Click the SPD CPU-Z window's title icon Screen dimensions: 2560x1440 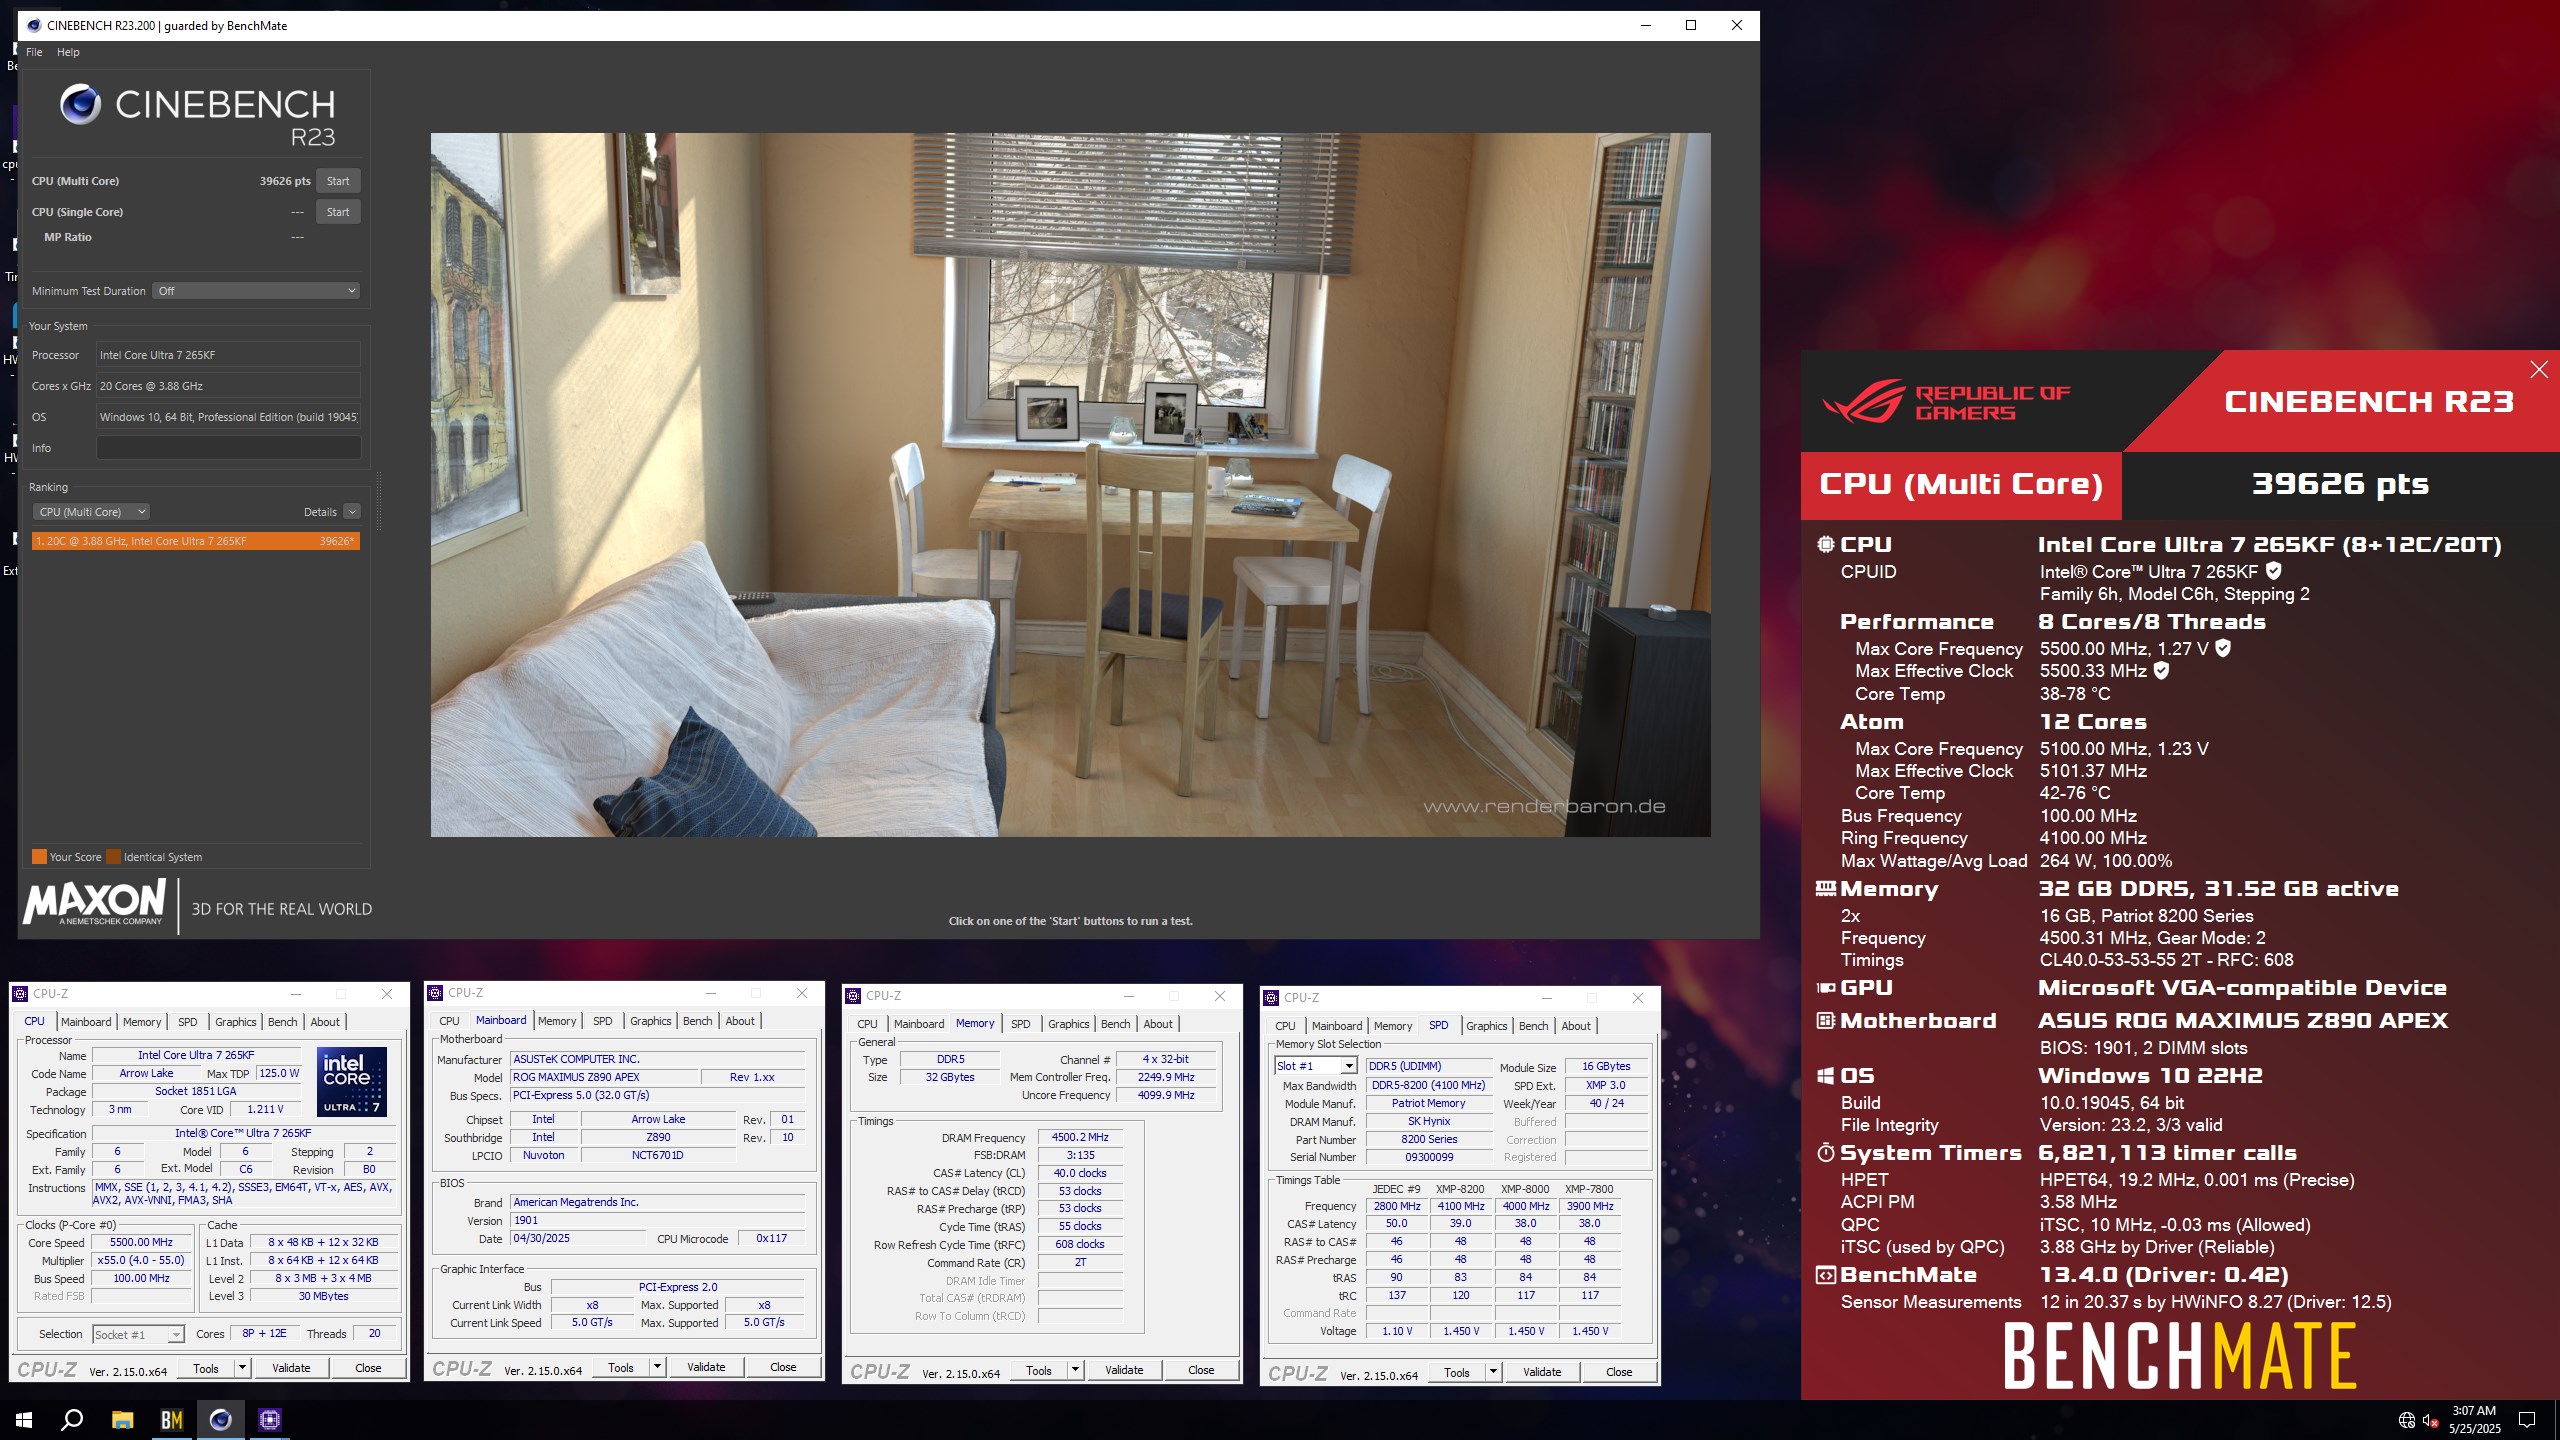[x=1271, y=998]
